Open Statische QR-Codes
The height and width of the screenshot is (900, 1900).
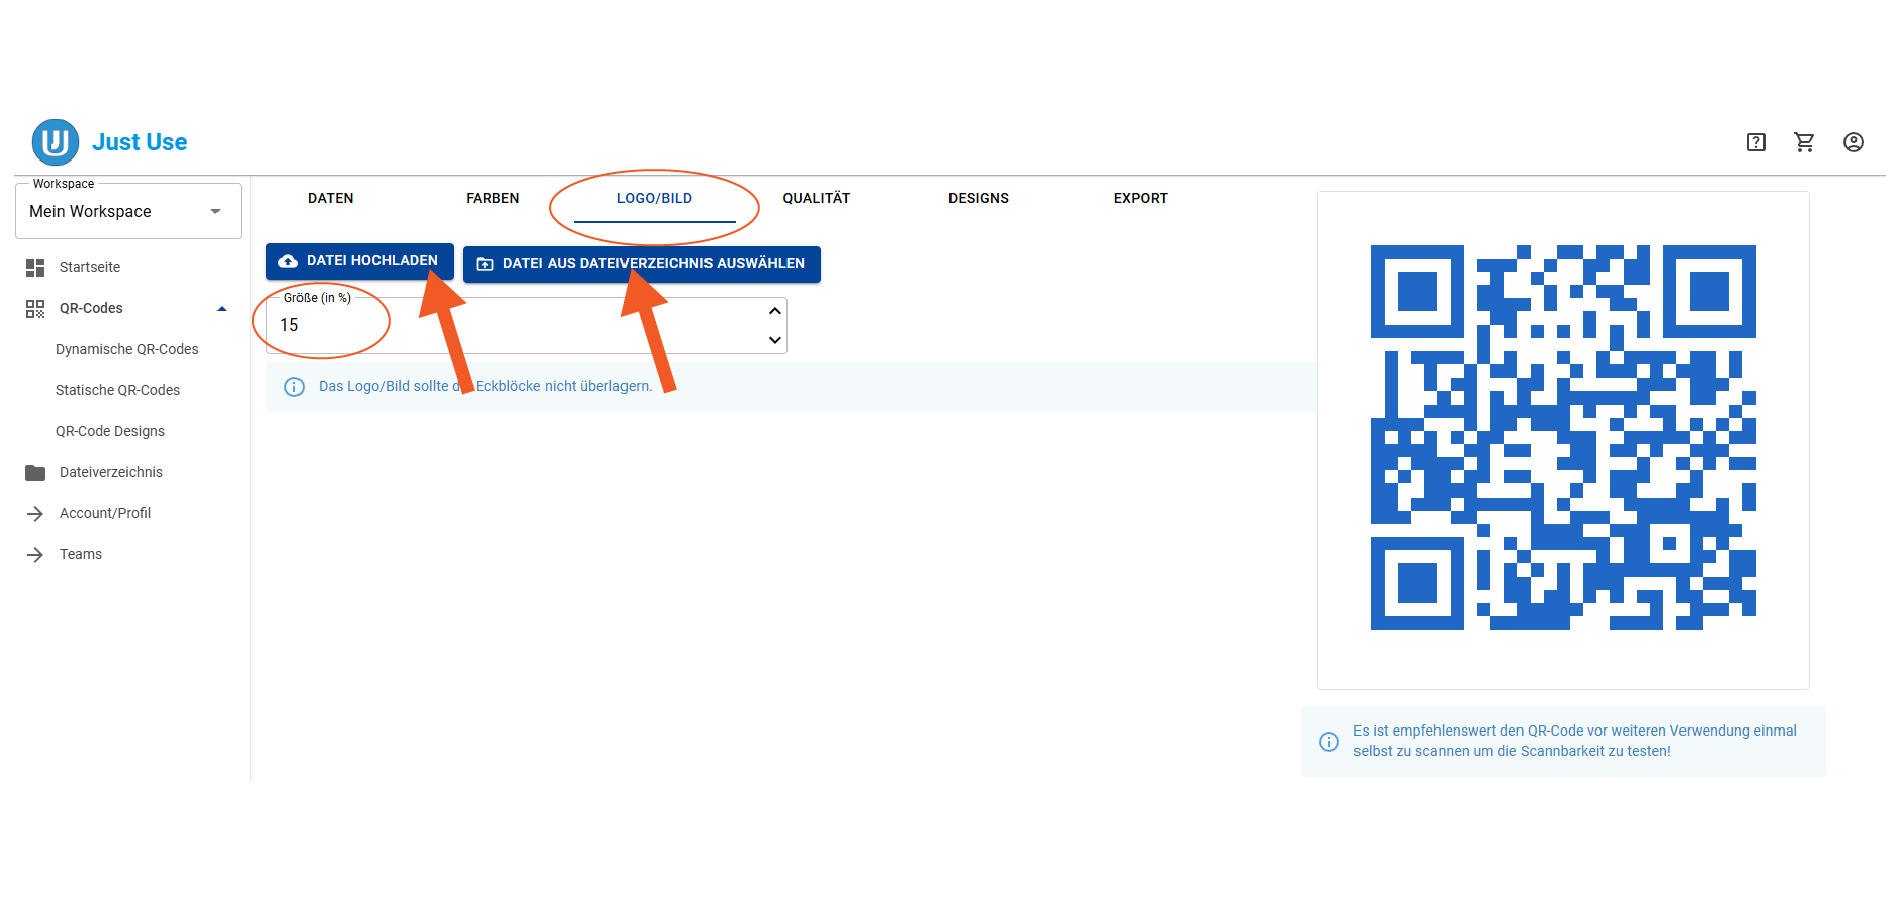pyautogui.click(x=118, y=390)
